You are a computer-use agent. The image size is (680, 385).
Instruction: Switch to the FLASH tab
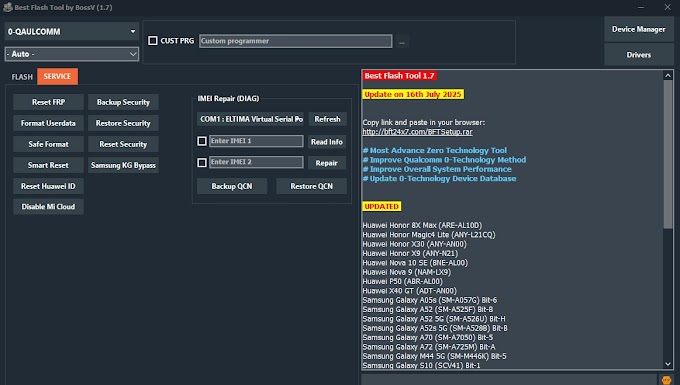[x=22, y=77]
